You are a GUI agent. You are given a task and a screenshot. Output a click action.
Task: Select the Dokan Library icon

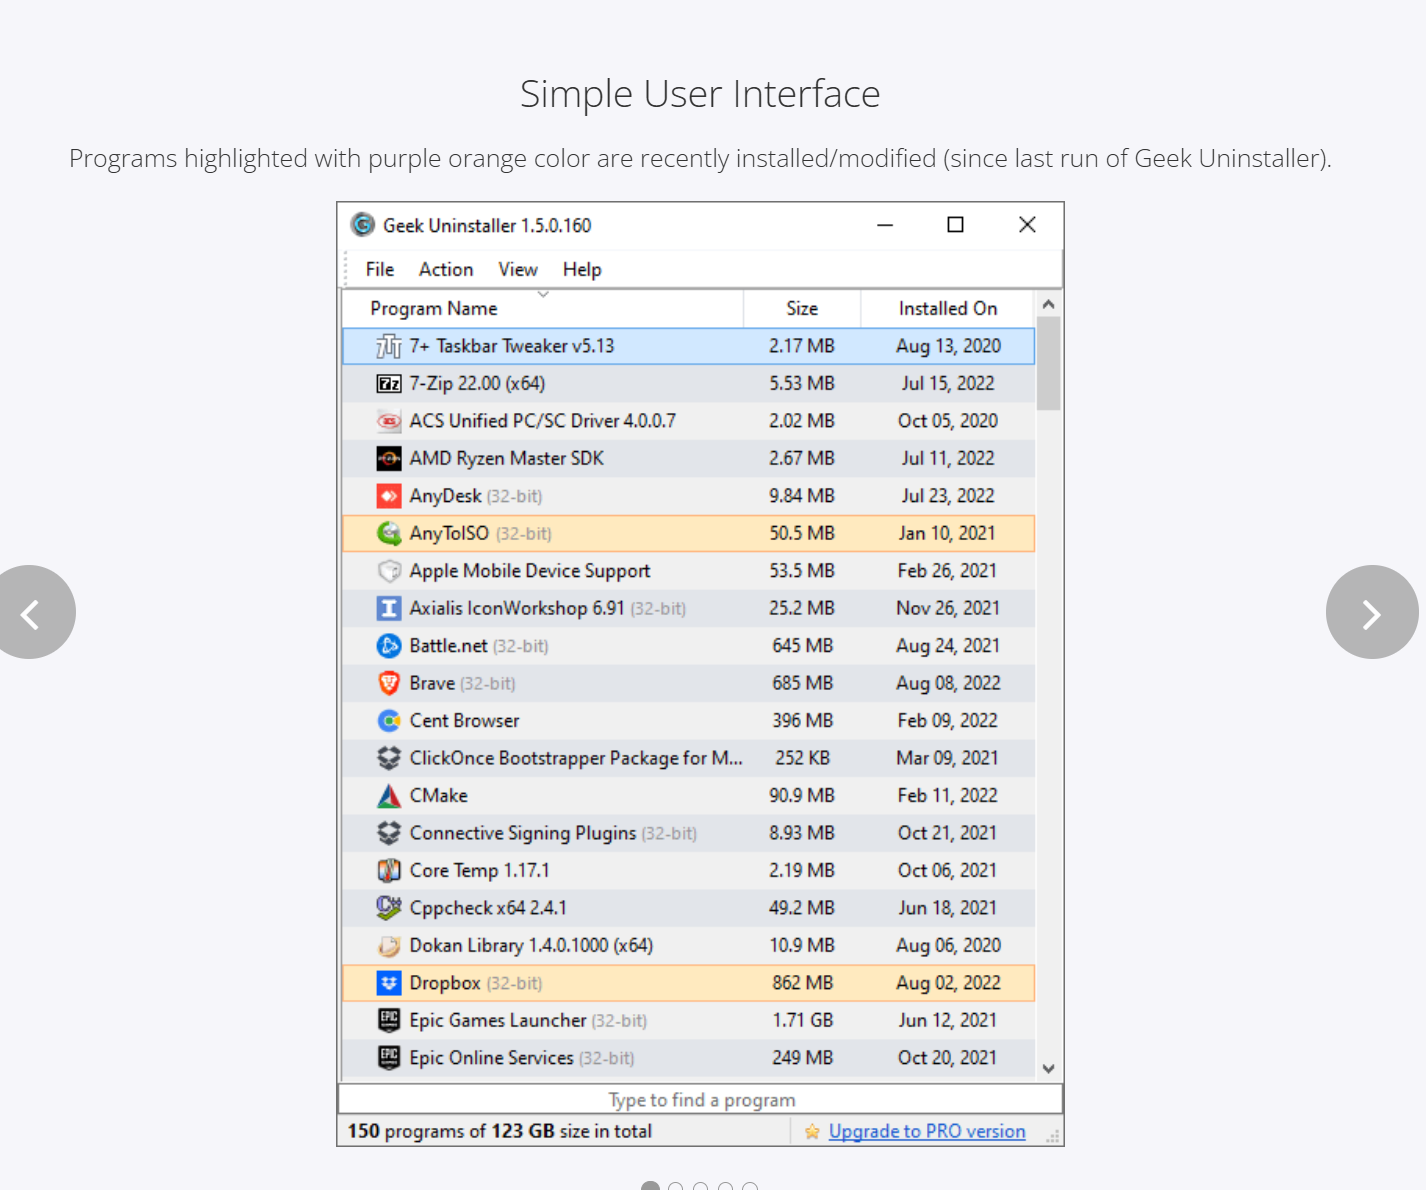coord(389,946)
